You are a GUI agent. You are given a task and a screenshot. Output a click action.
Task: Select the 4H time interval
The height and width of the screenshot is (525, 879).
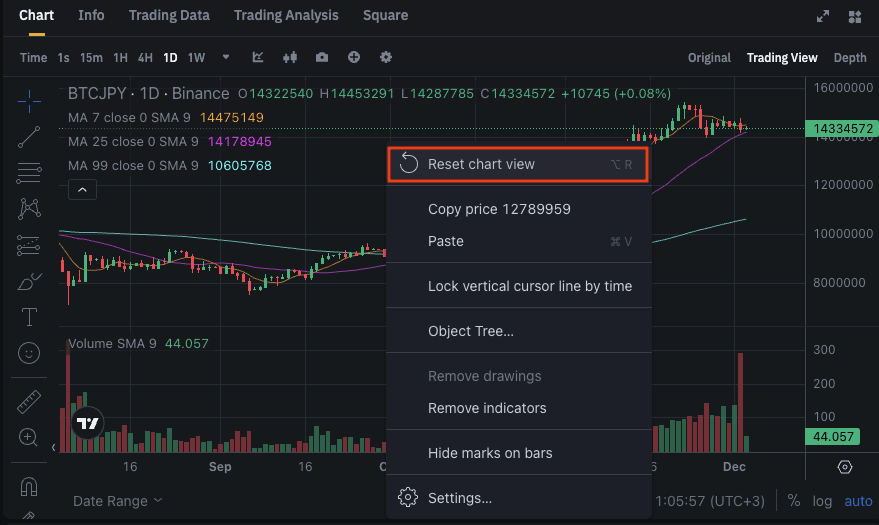145,58
